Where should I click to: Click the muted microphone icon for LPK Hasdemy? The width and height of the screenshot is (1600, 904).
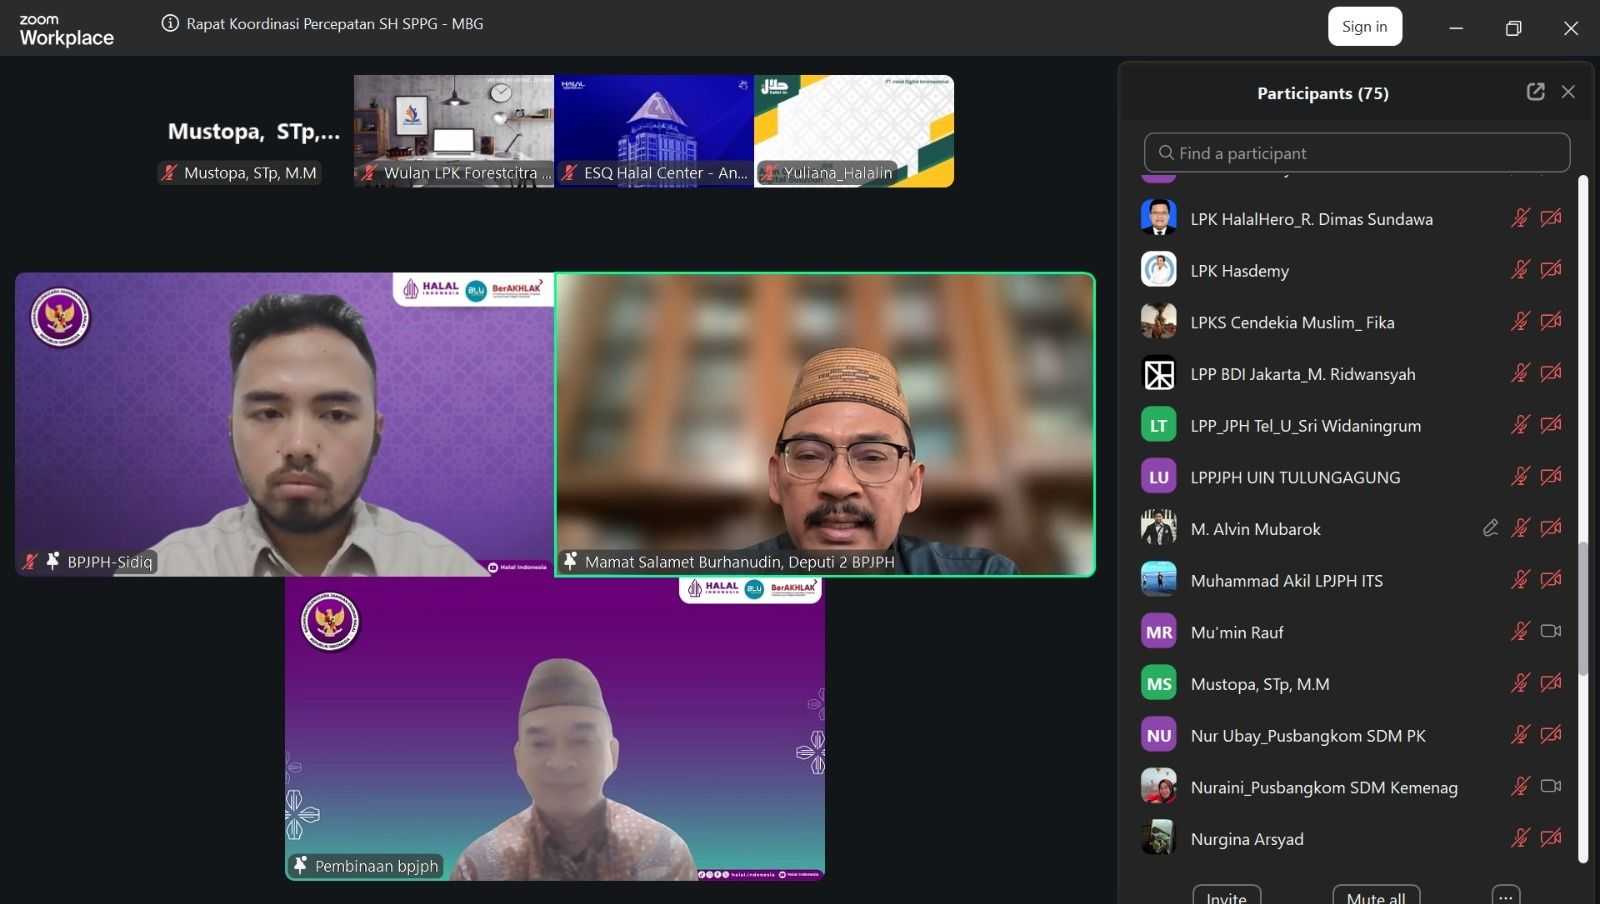pos(1520,269)
